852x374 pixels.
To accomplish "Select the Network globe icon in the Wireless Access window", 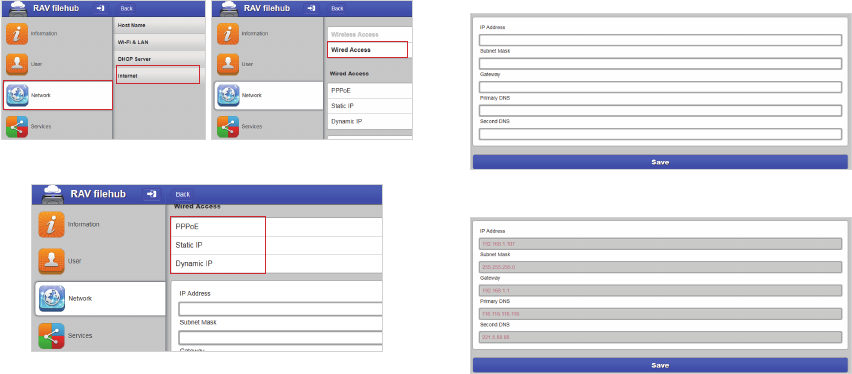I will coord(228,95).
